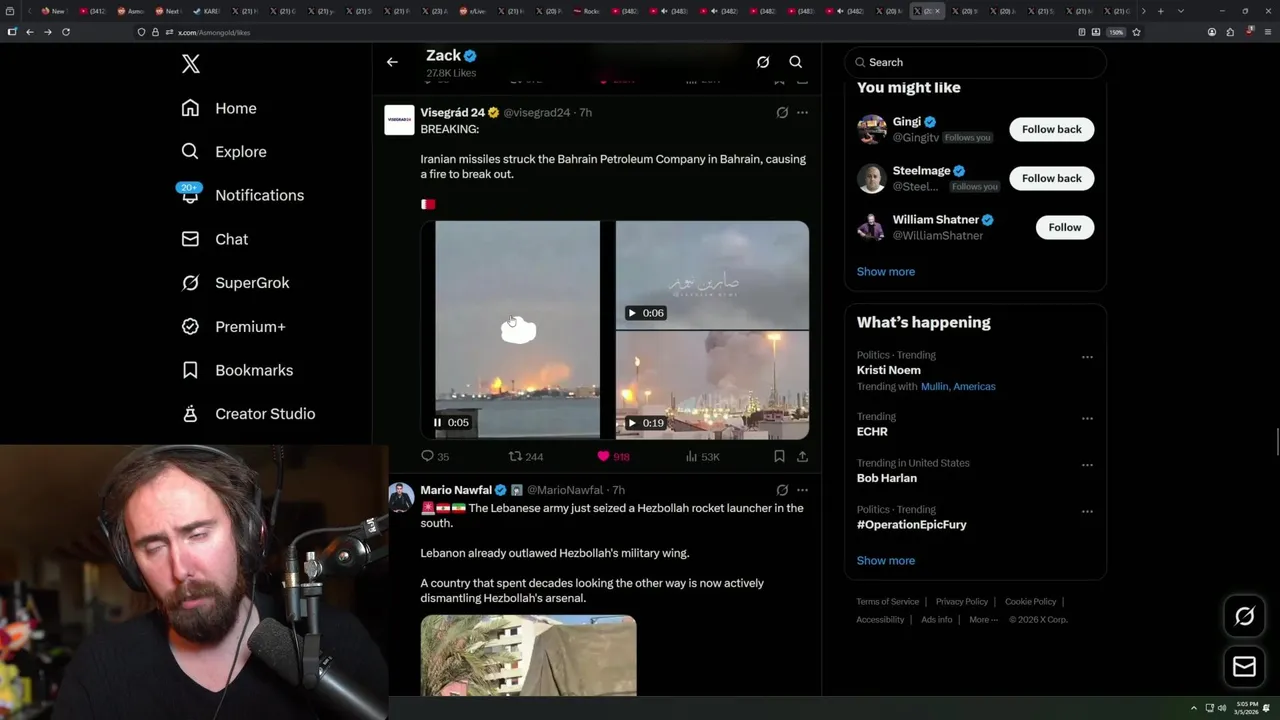Viewport: 1280px width, 720px height.
Task: Open the floating Messages envelope button
Action: 1245,667
